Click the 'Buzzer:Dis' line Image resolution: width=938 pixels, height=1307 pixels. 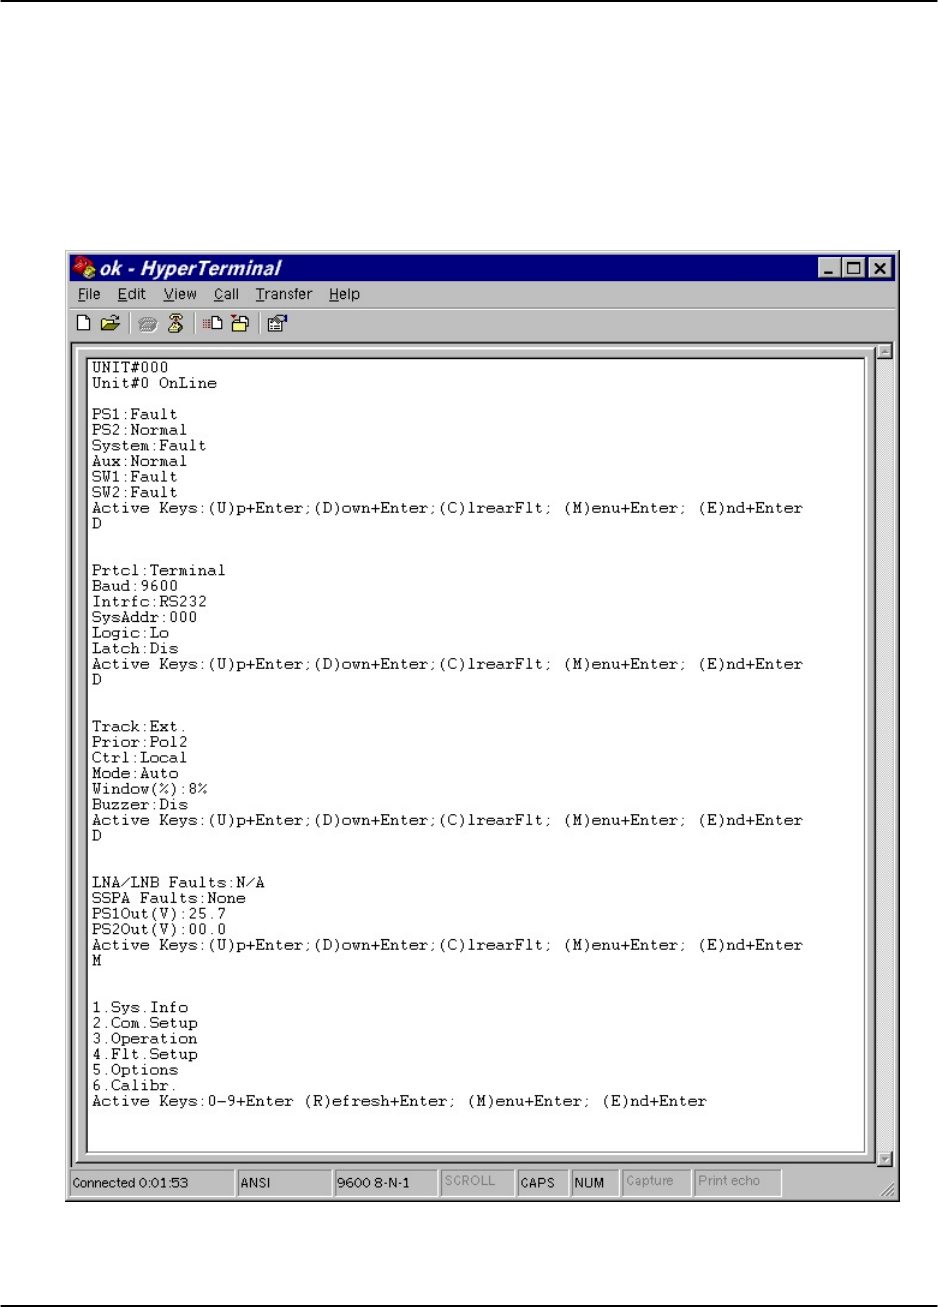[x=139, y=804]
